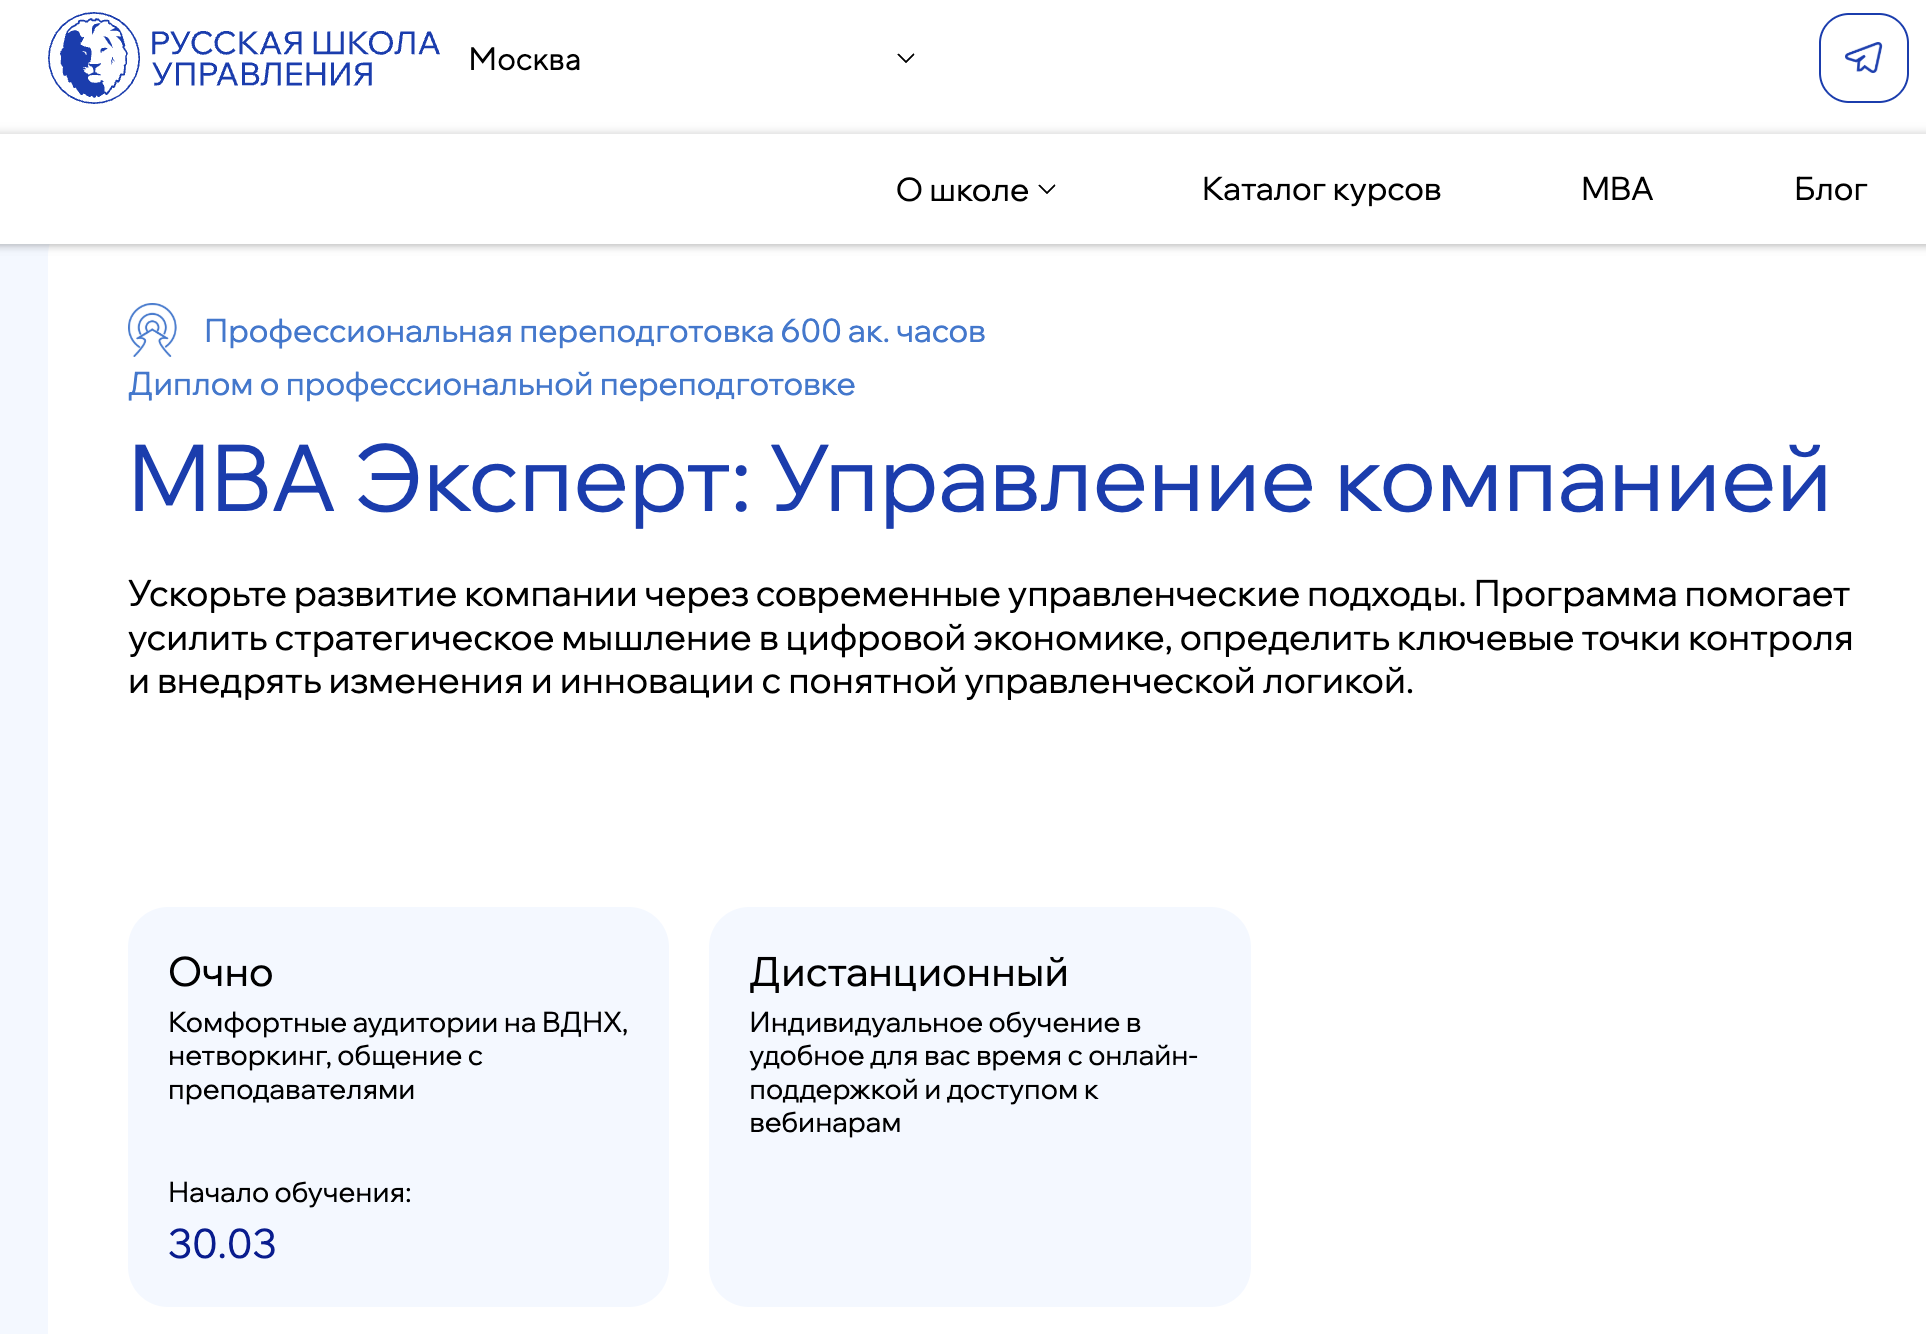Click Профессиональная переподготовка 600 ак. часов link

click(594, 331)
